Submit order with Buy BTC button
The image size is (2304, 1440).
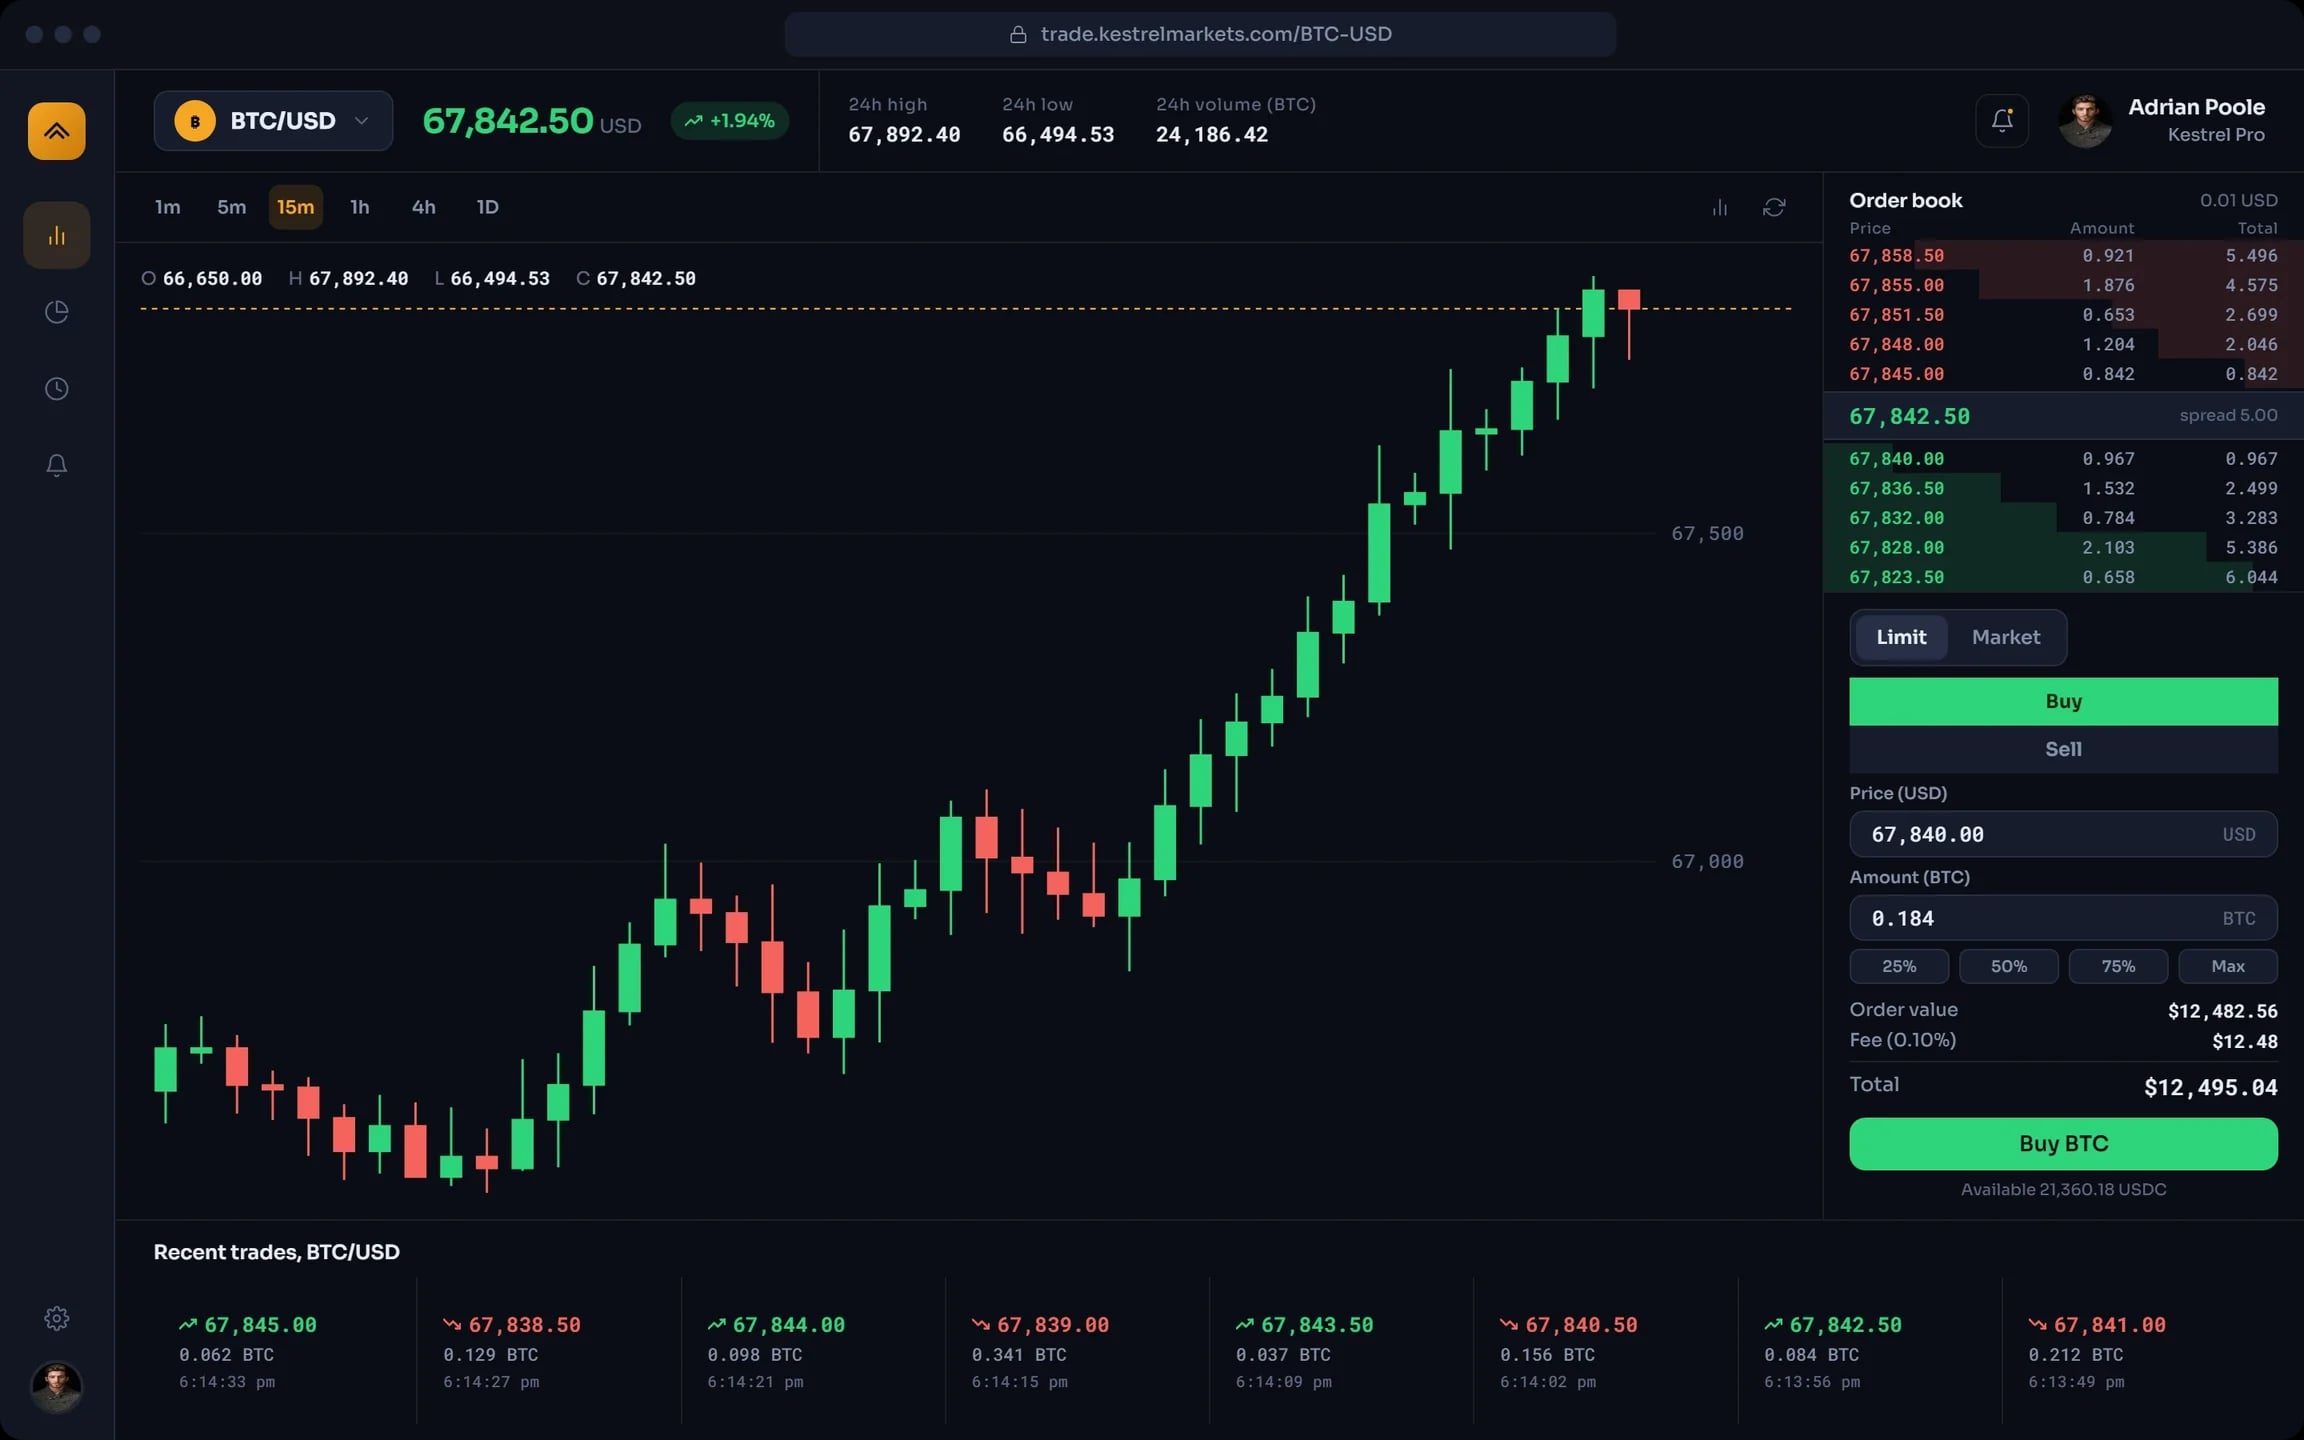[x=2063, y=1144]
